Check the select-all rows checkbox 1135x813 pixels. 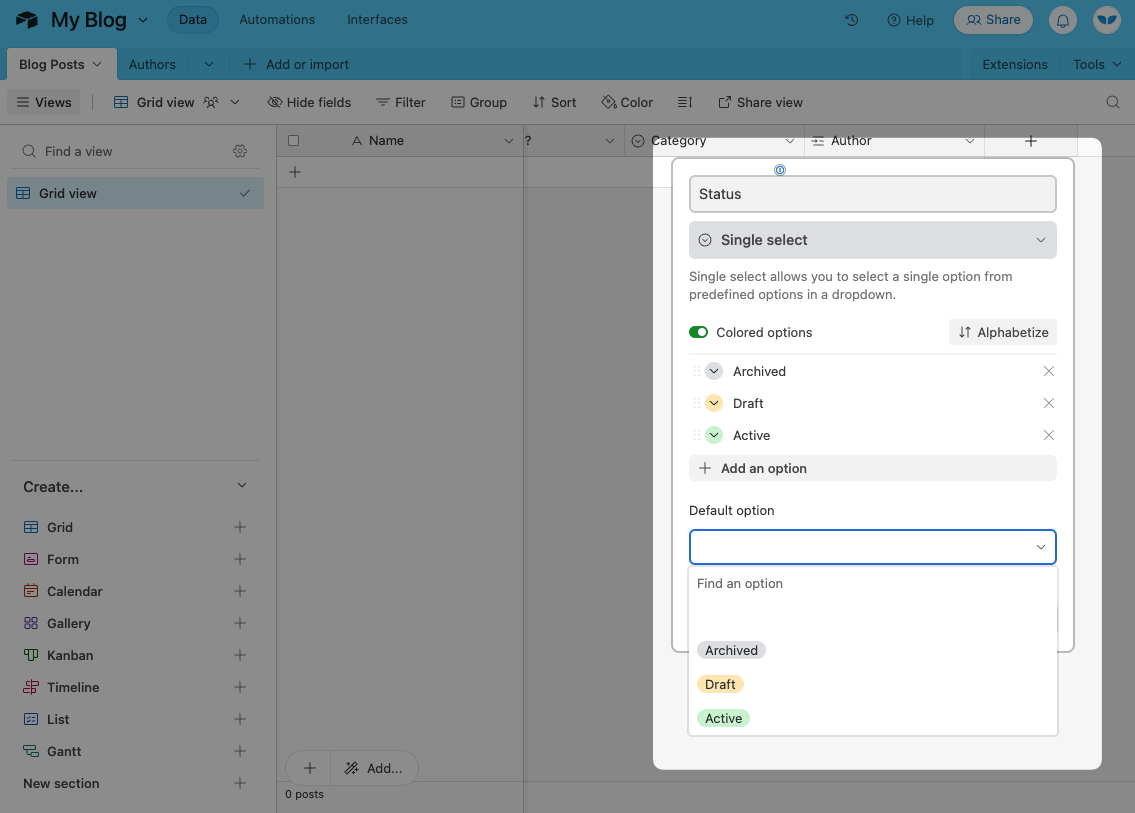[x=294, y=141]
